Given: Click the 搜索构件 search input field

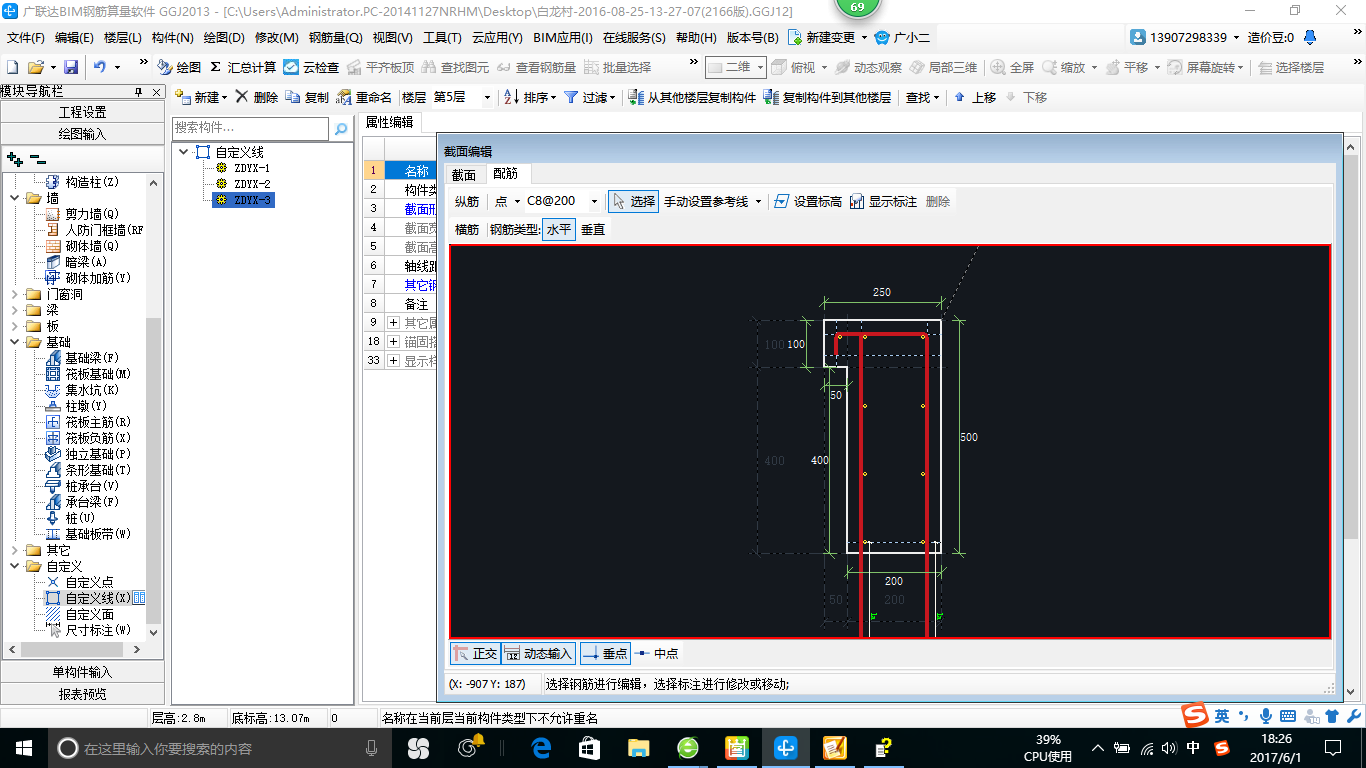Looking at the screenshot, I should pos(250,128).
